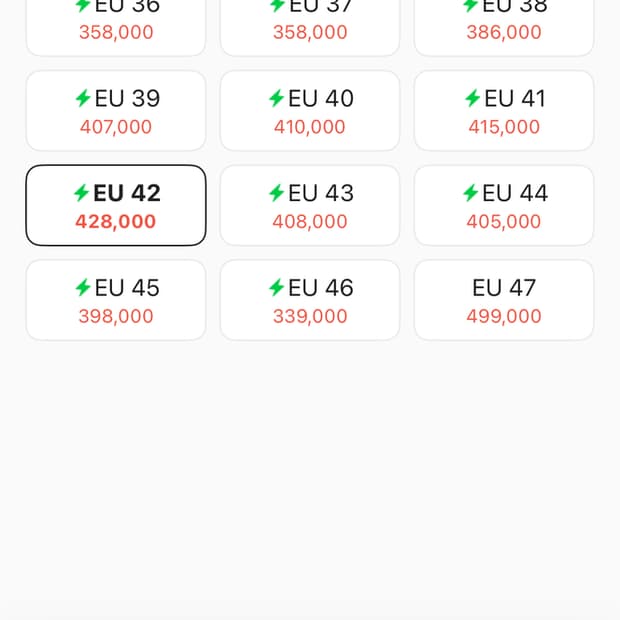Click the green lightning bolt beside EU 43
This screenshot has width=620, height=620.
(x=276, y=193)
